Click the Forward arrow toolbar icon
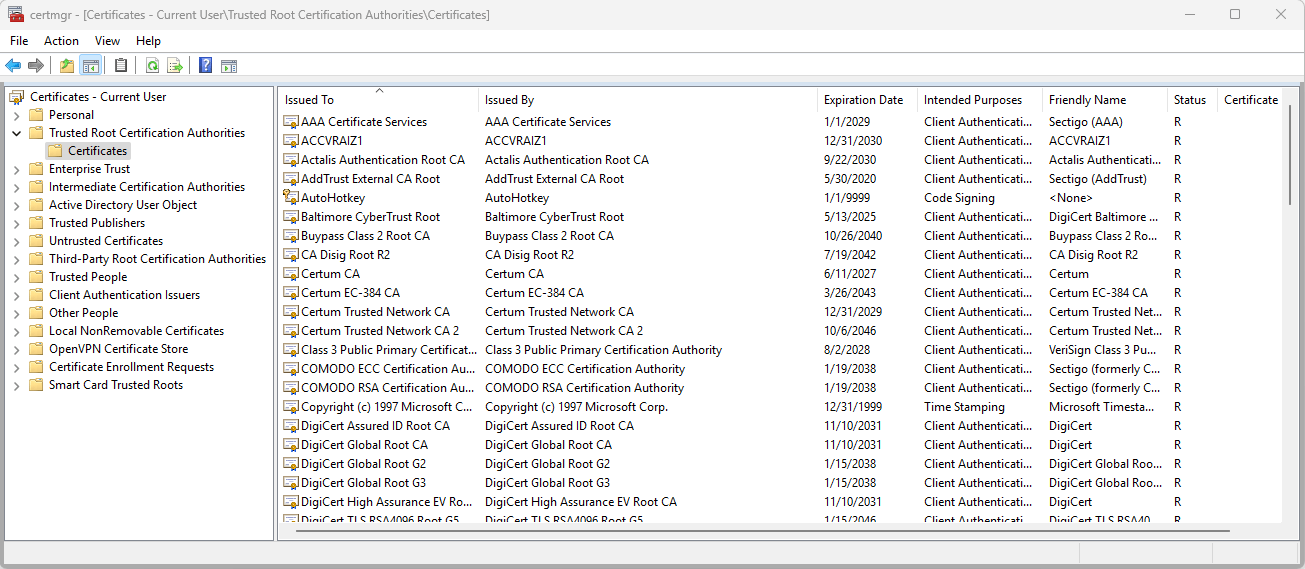Screen dimensions: 1305x569 tap(36, 66)
